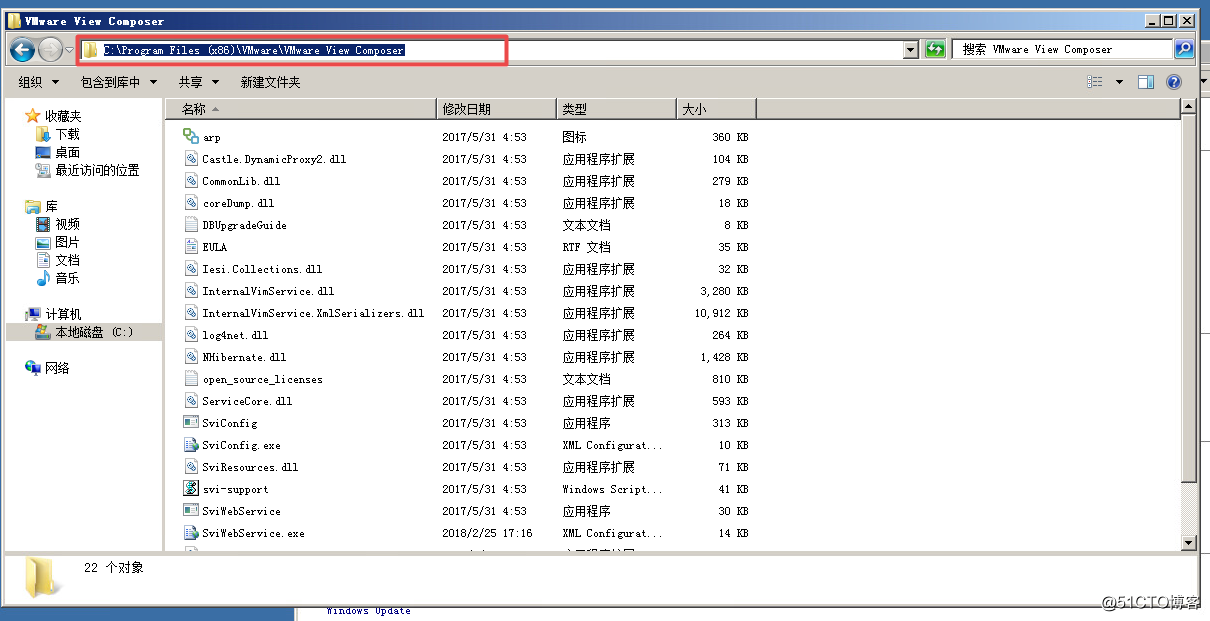Select the file name svi-support
The width and height of the screenshot is (1210, 621).
tap(235, 489)
